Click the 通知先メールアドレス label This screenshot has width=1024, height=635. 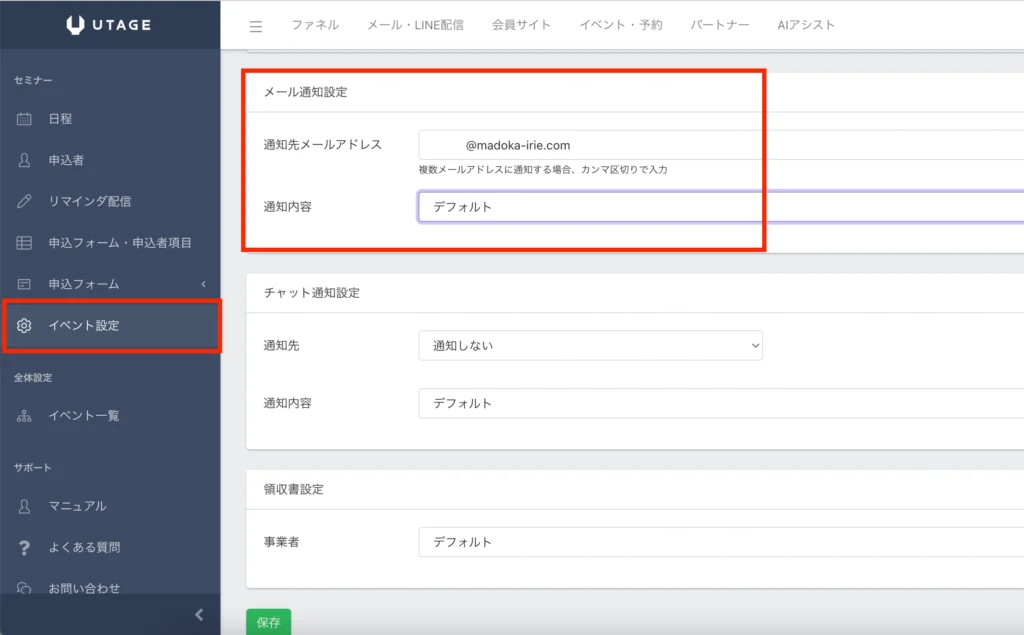click(x=323, y=145)
